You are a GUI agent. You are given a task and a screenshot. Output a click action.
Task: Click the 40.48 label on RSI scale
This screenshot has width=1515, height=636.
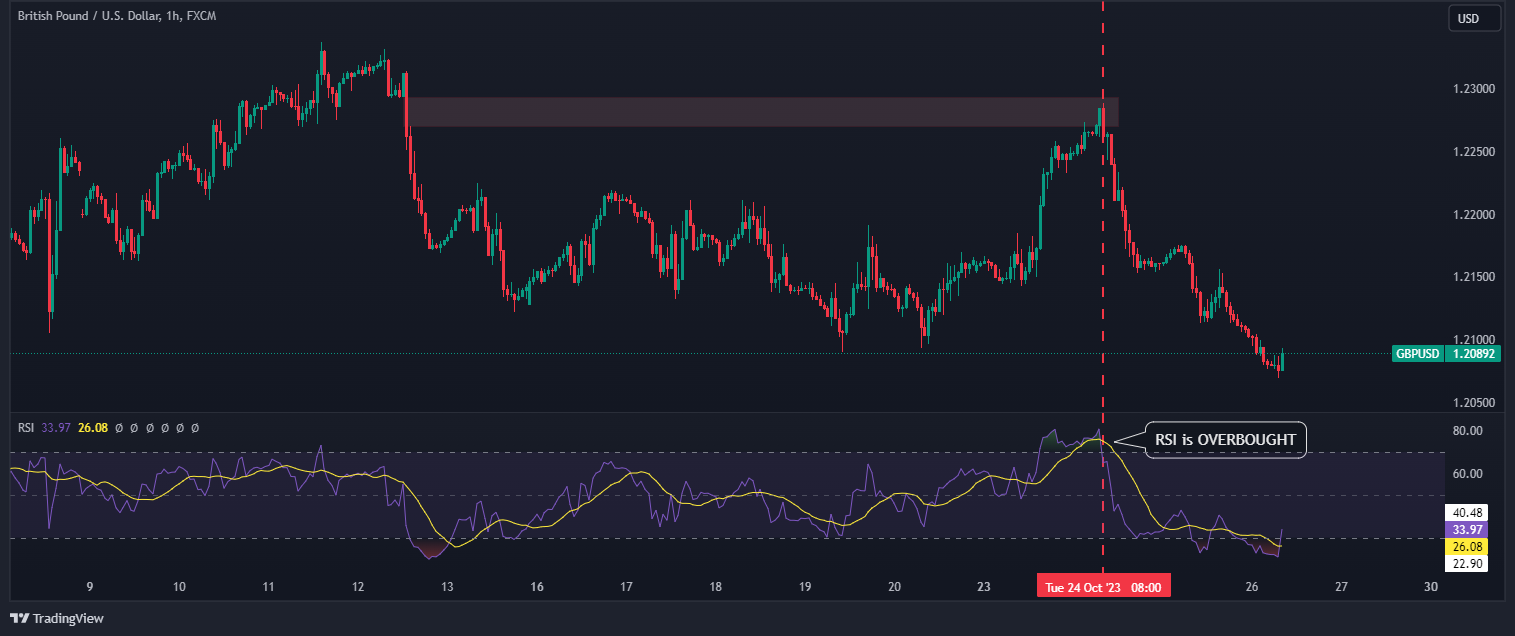1467,512
